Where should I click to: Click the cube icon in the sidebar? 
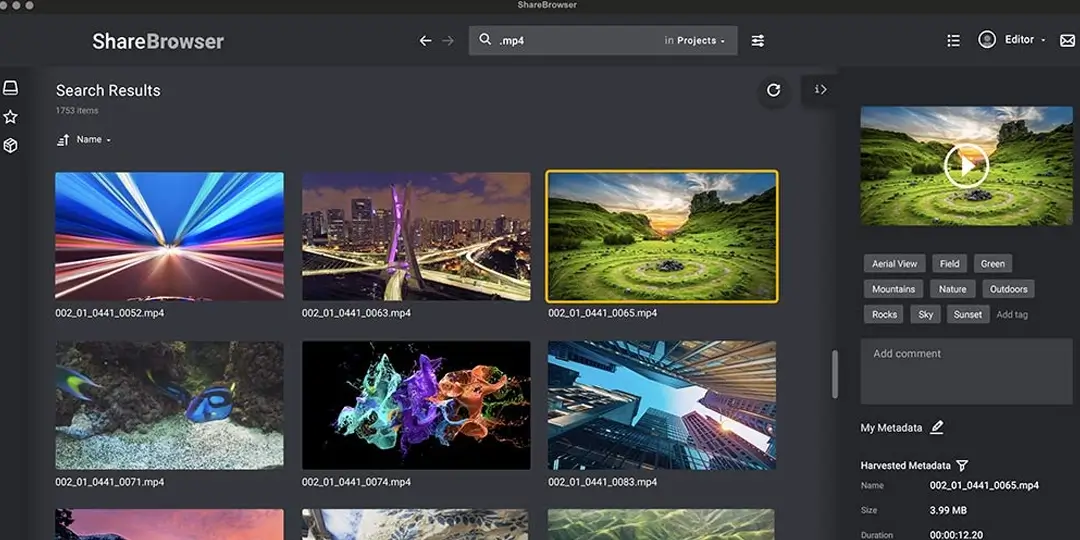[x=10, y=146]
